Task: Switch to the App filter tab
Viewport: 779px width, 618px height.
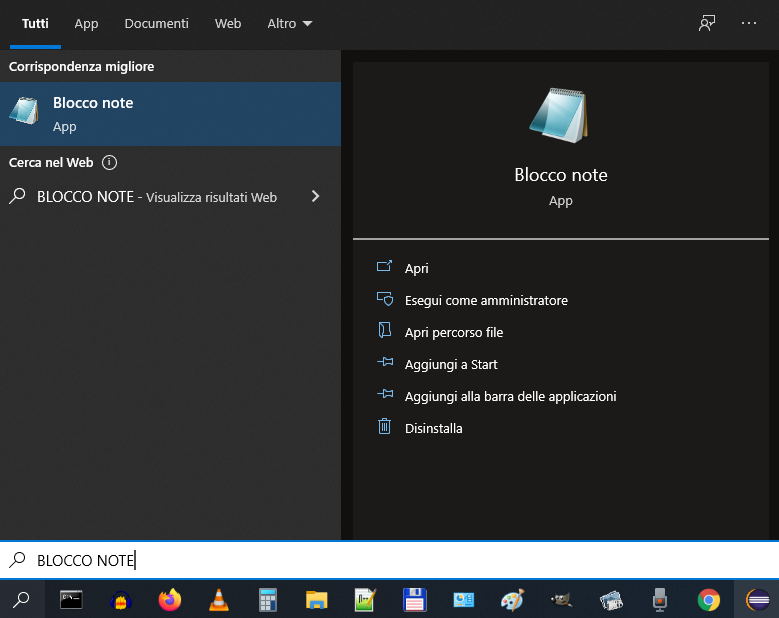Action: pos(86,24)
